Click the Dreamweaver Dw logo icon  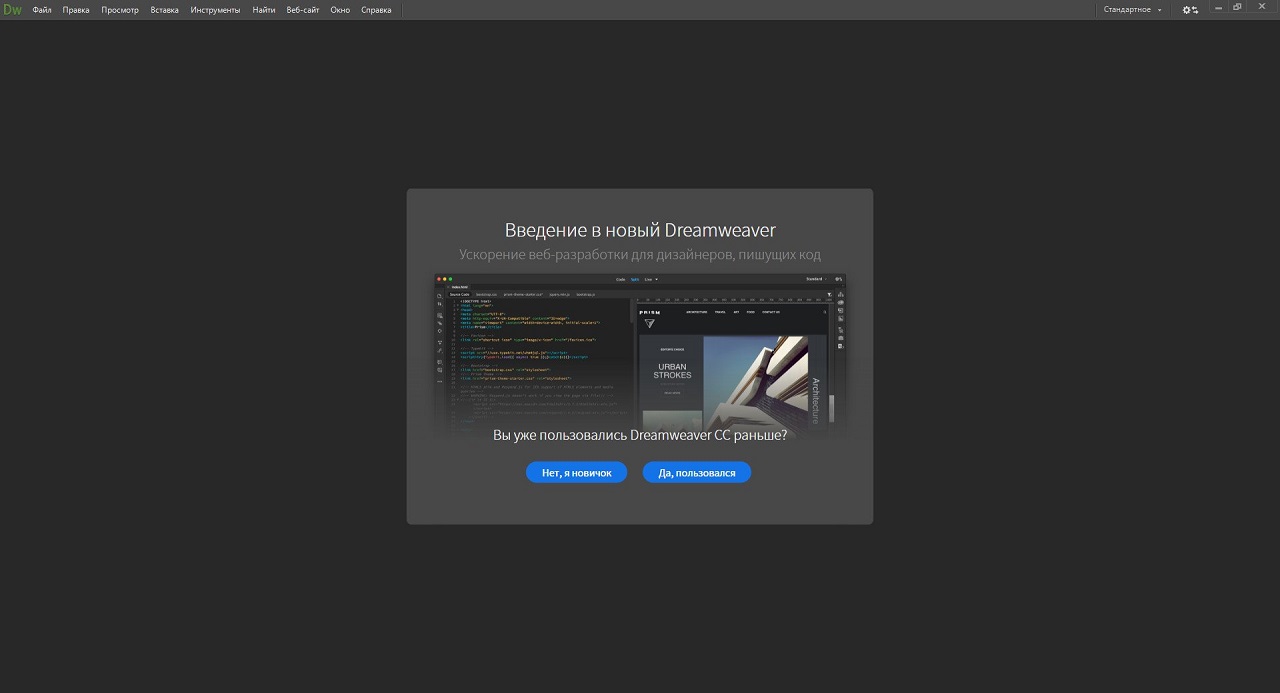tap(12, 10)
